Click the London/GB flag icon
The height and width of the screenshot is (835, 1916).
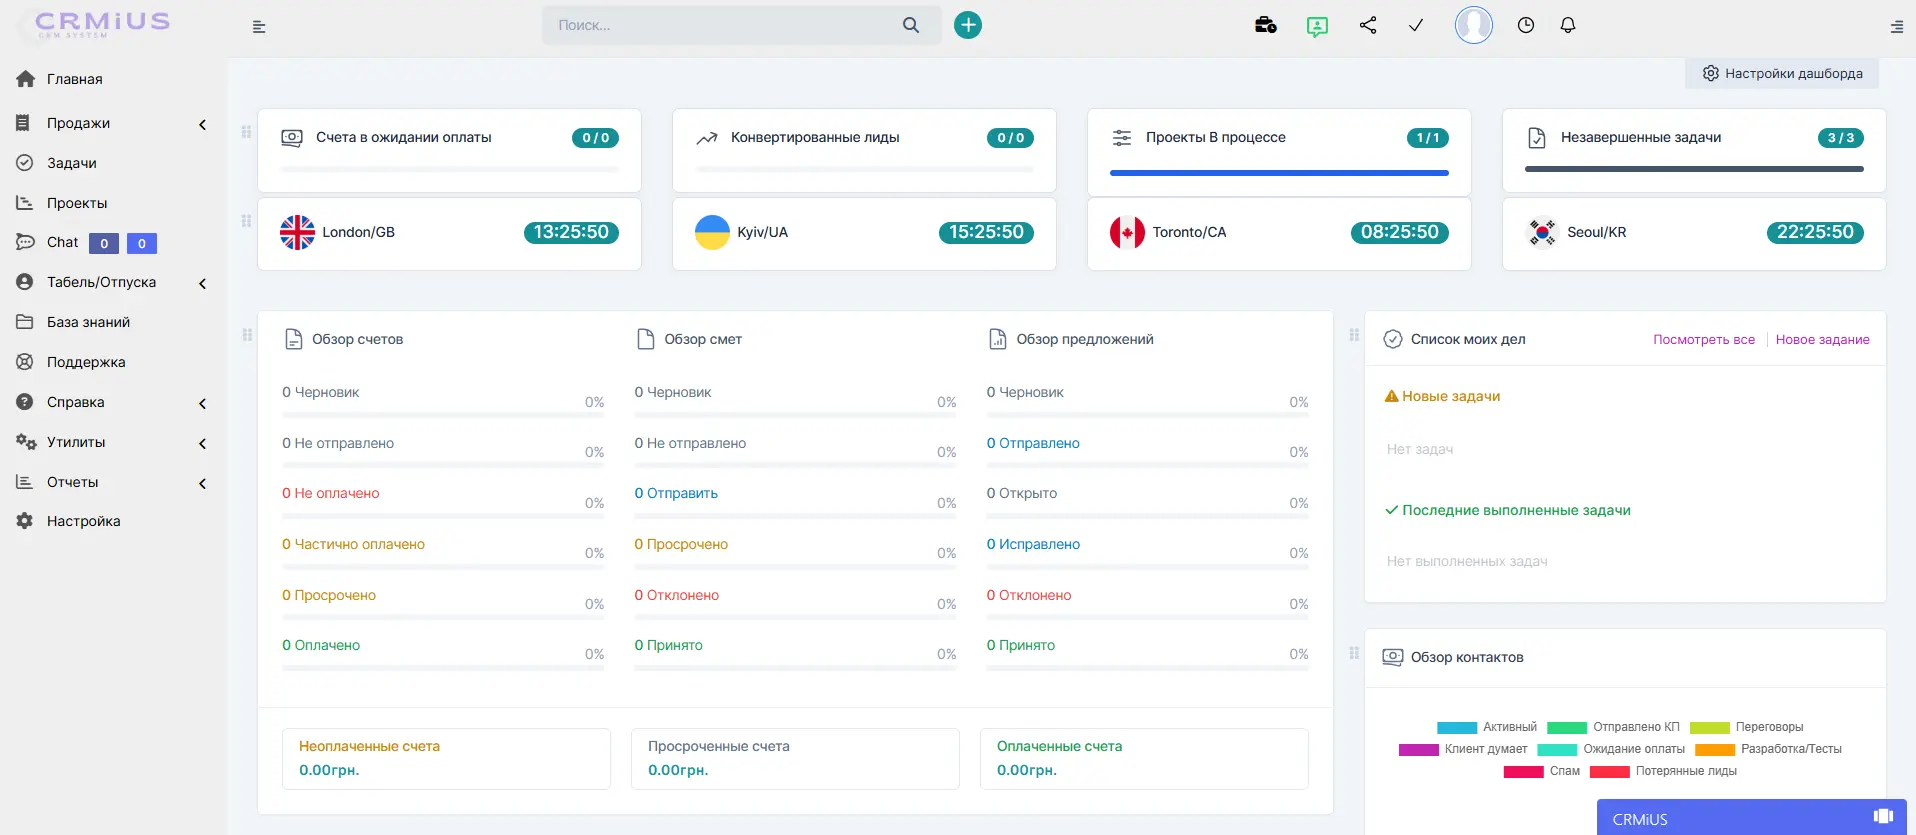(297, 232)
